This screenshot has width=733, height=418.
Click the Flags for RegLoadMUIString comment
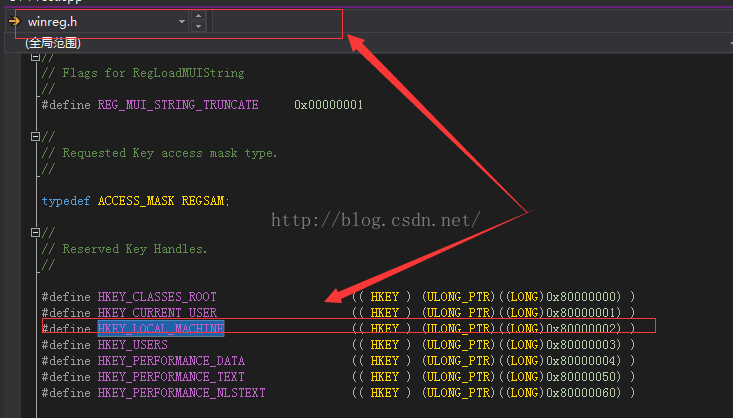click(x=143, y=73)
